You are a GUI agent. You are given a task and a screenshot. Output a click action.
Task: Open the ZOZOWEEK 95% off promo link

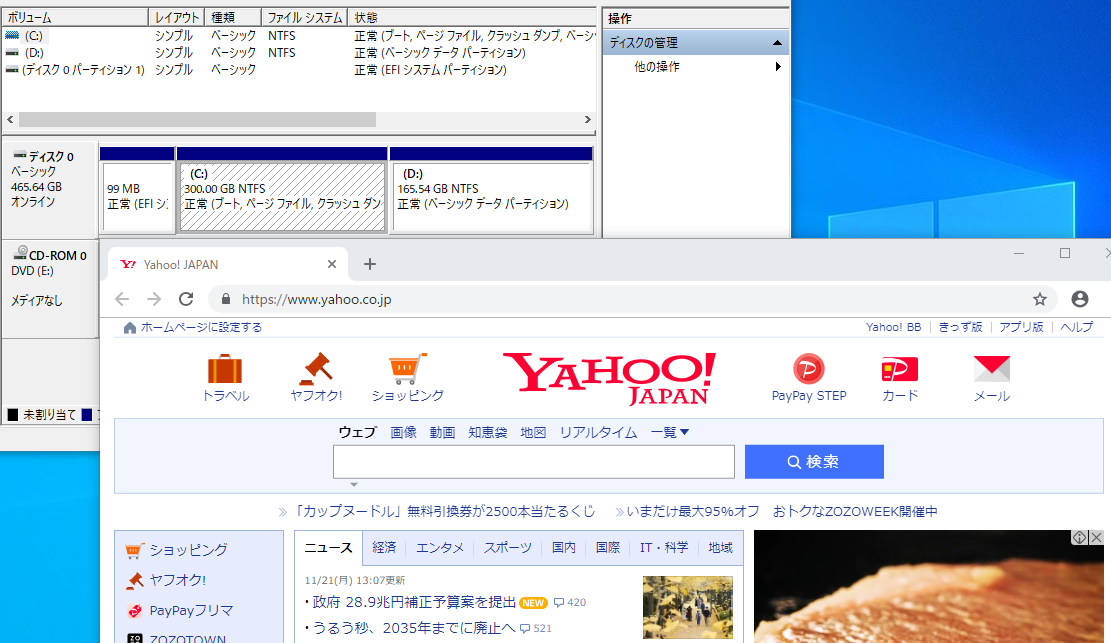pyautogui.click(x=782, y=511)
